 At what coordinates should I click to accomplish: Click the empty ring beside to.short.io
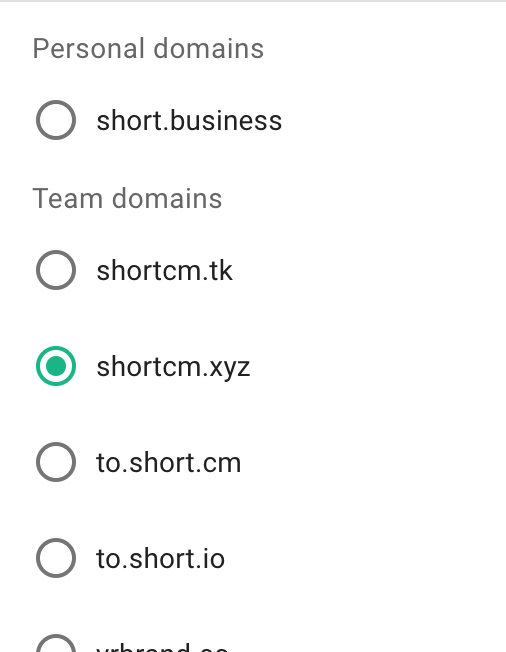pyautogui.click(x=56, y=558)
